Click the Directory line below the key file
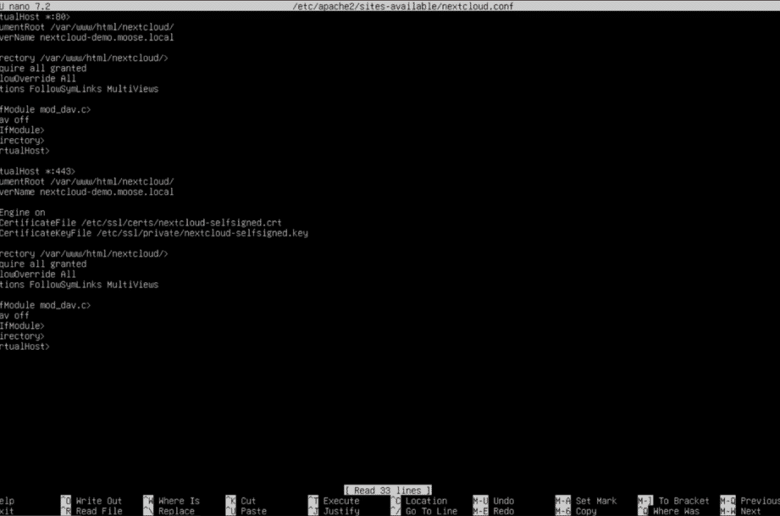The image size is (780, 516). pyautogui.click(x=84, y=254)
